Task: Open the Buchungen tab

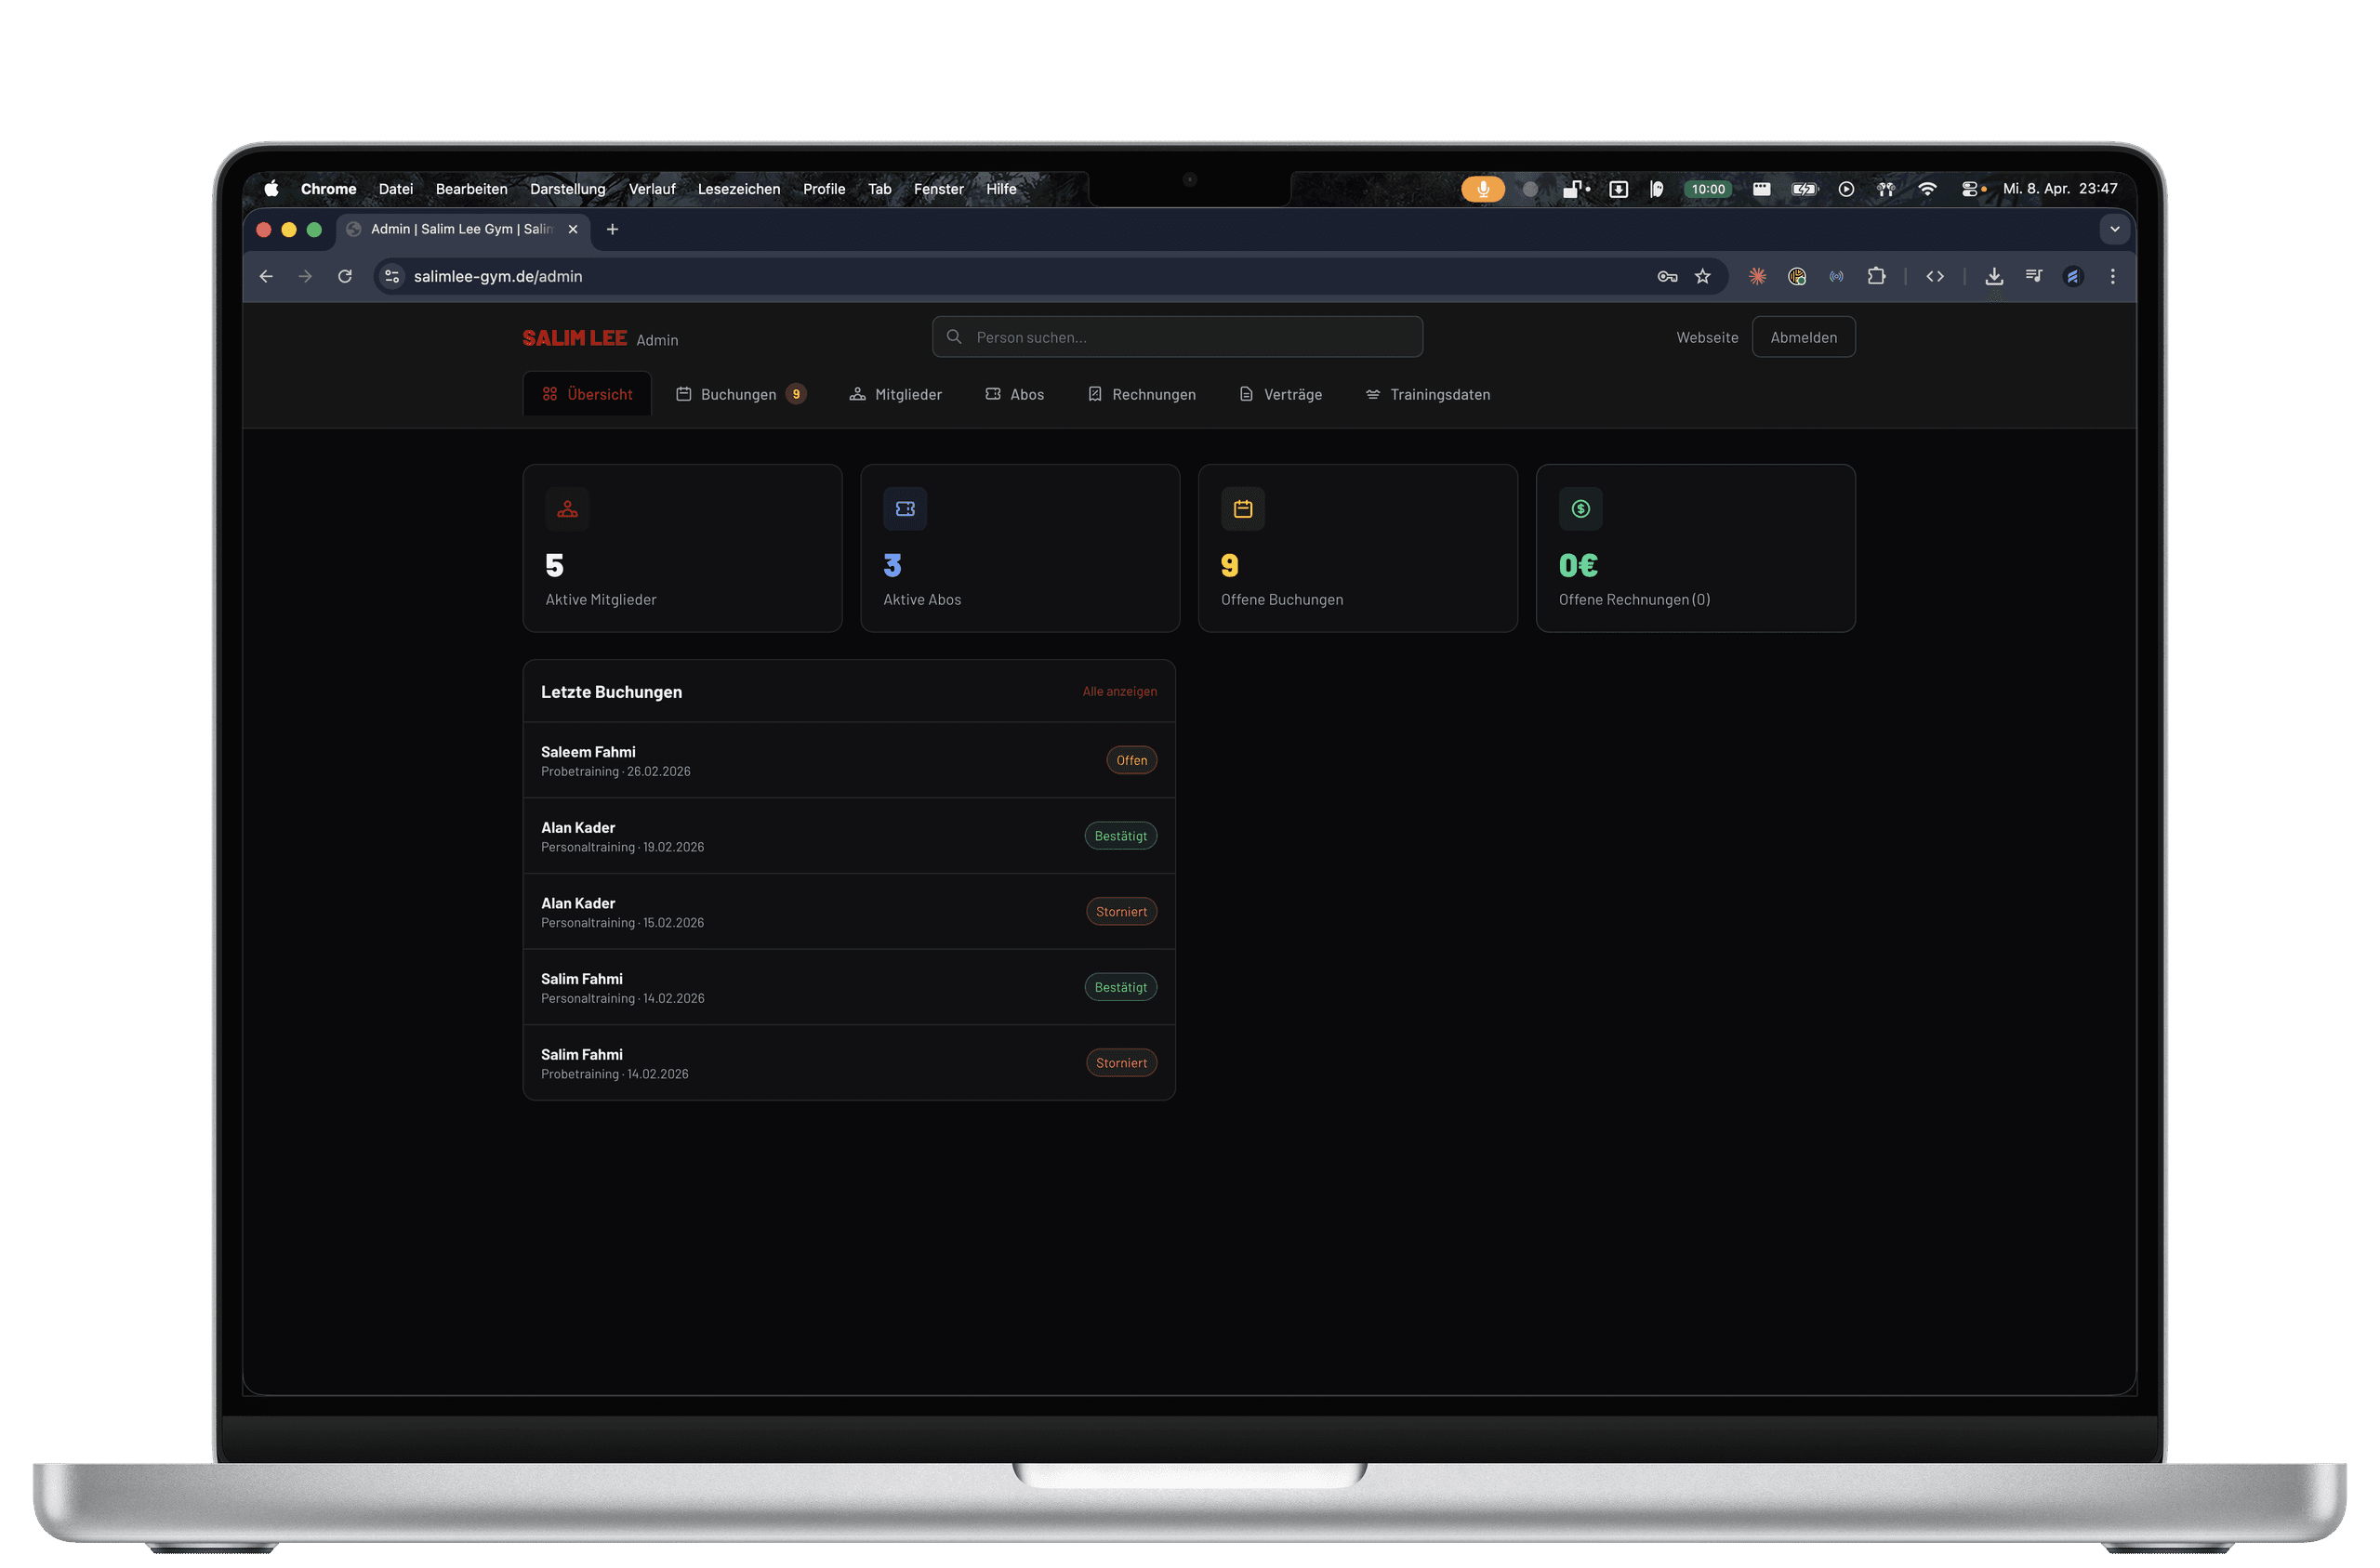Action: point(741,394)
